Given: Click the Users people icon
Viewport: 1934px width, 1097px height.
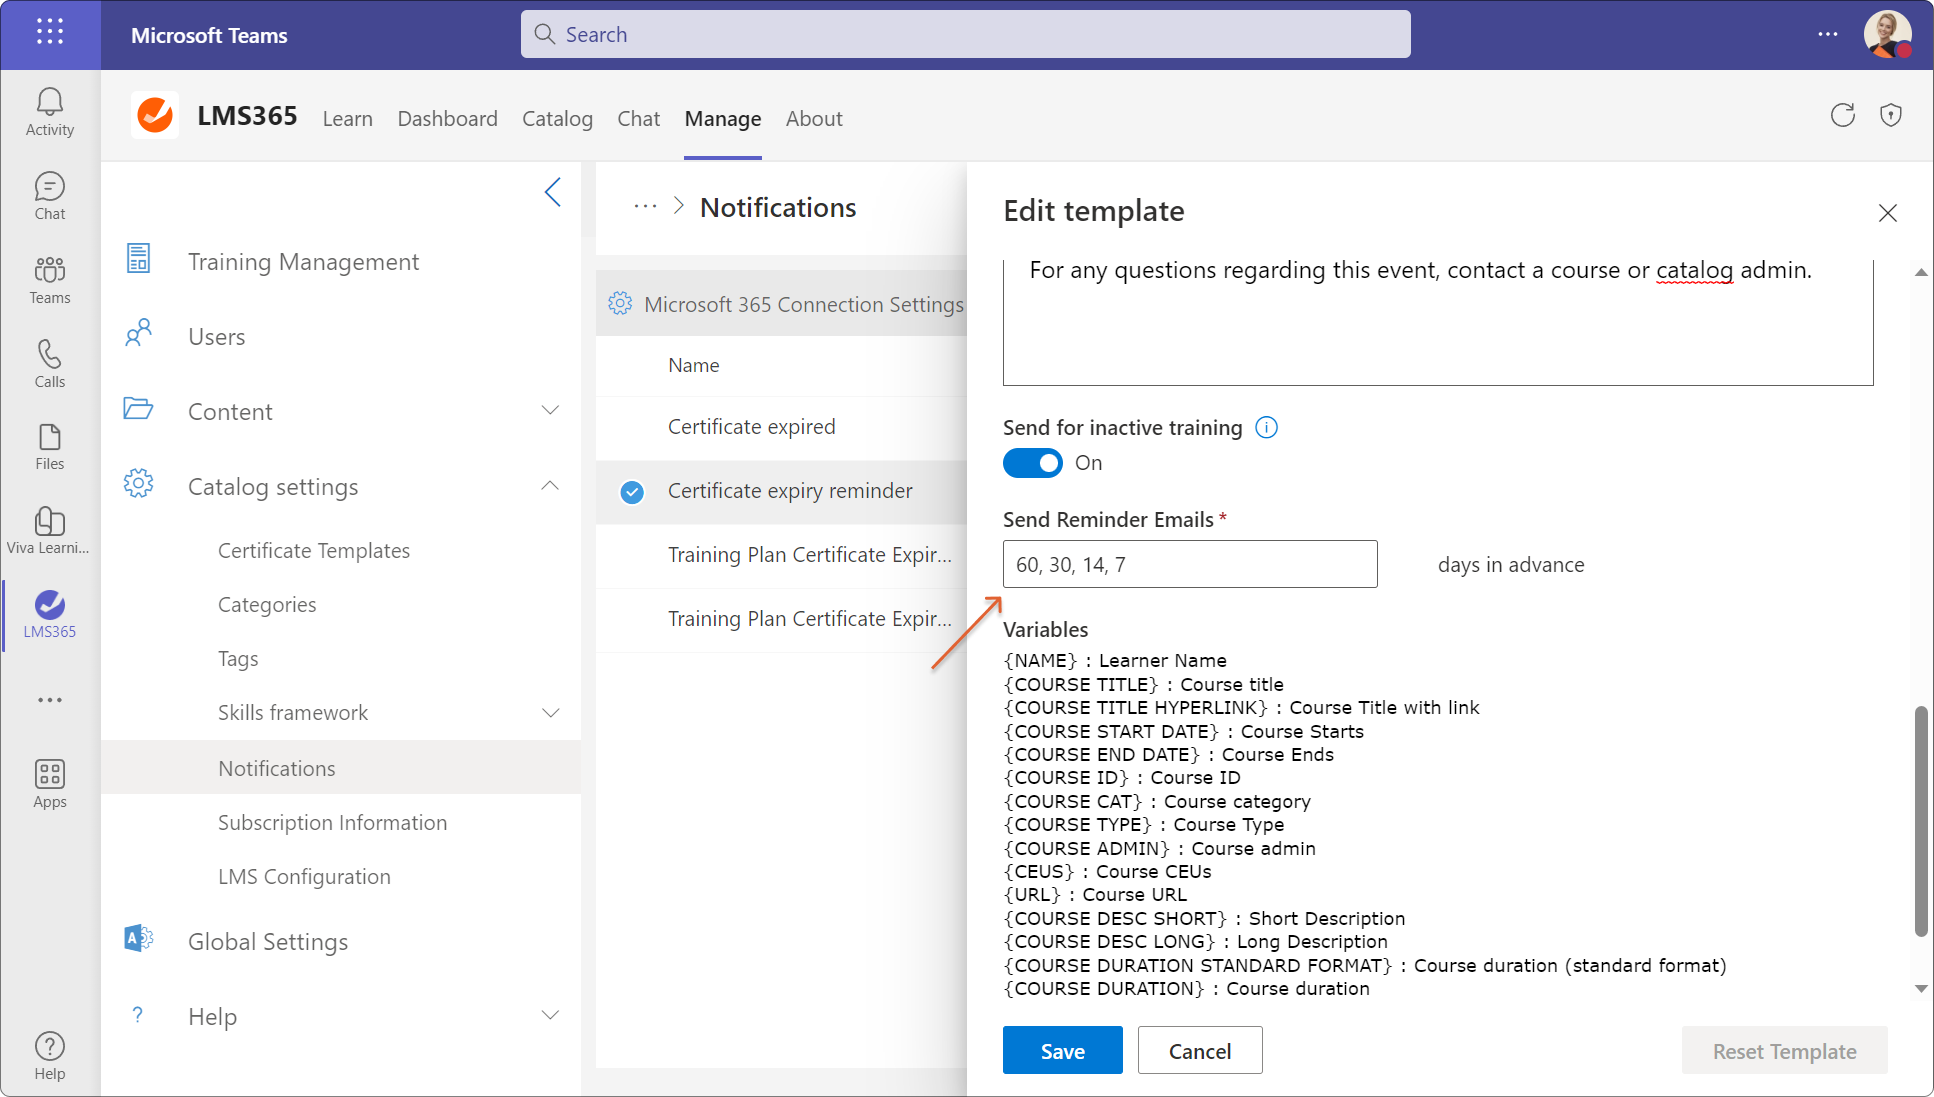Looking at the screenshot, I should 139,334.
